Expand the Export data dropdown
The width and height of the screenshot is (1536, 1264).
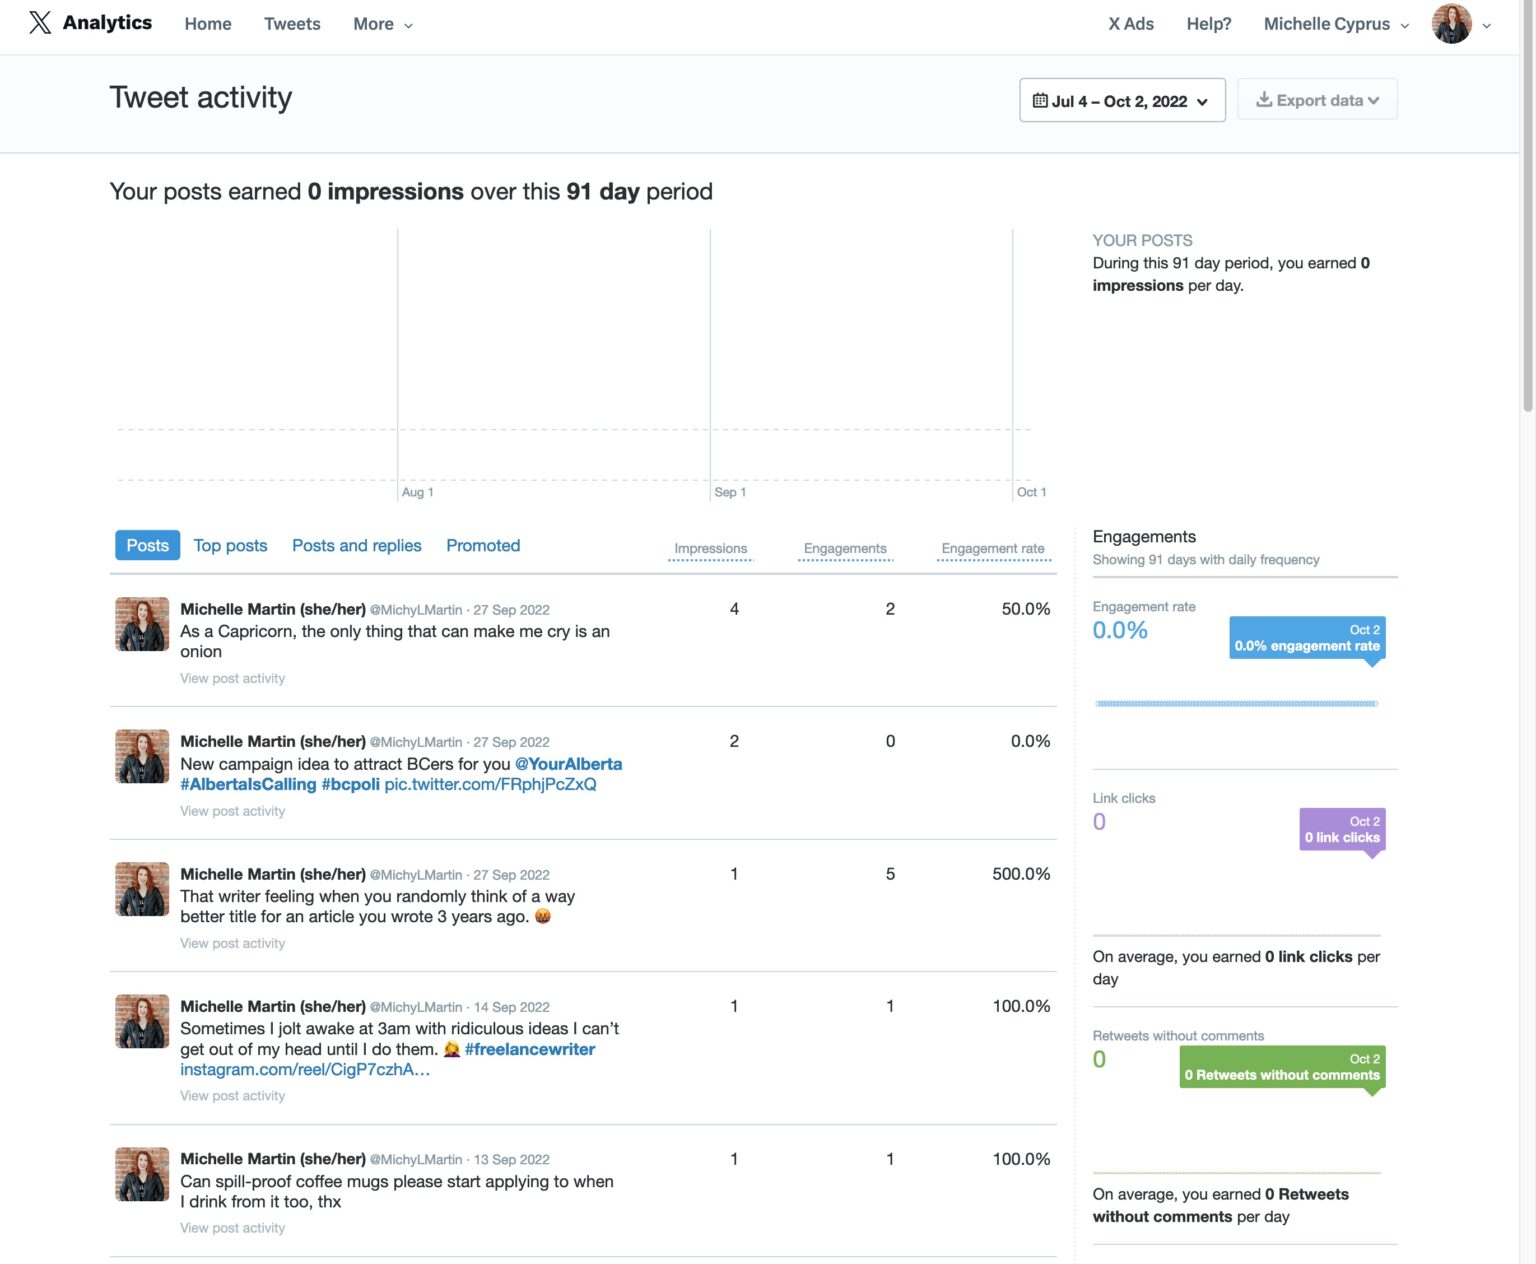[x=1318, y=99]
